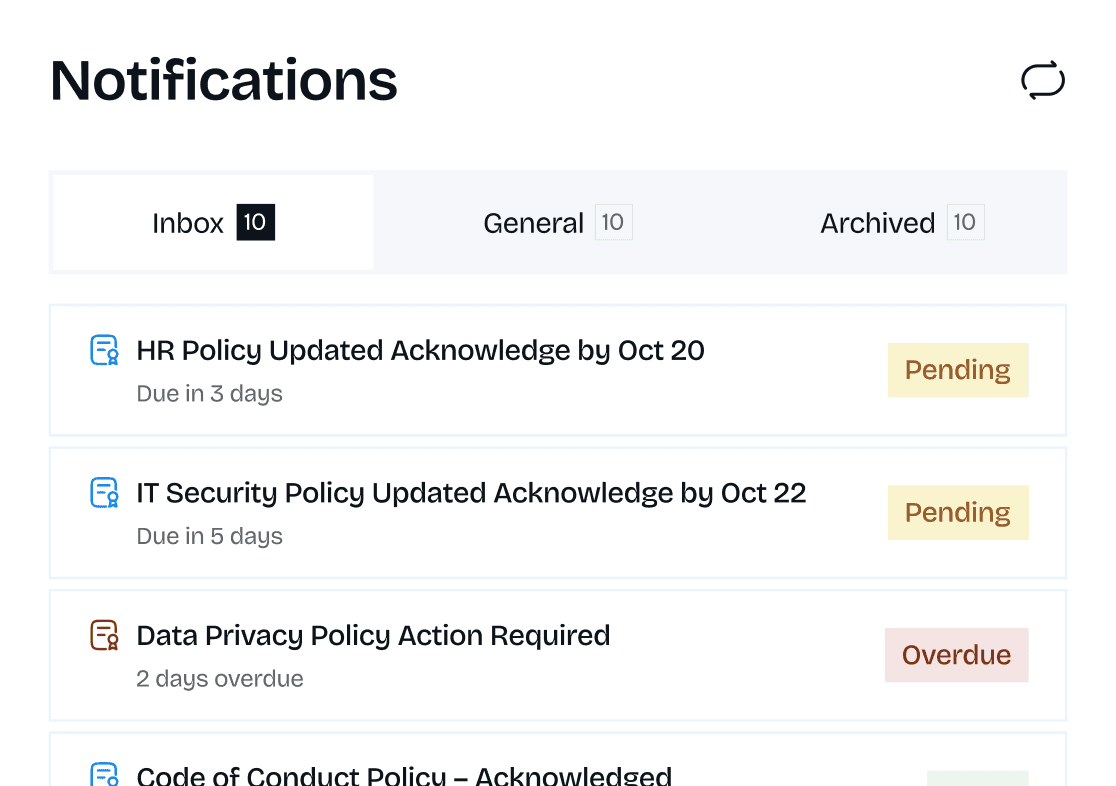Screen dimensions: 1116x786
Task: Click the refresh loop icon
Action: [x=1043, y=80]
